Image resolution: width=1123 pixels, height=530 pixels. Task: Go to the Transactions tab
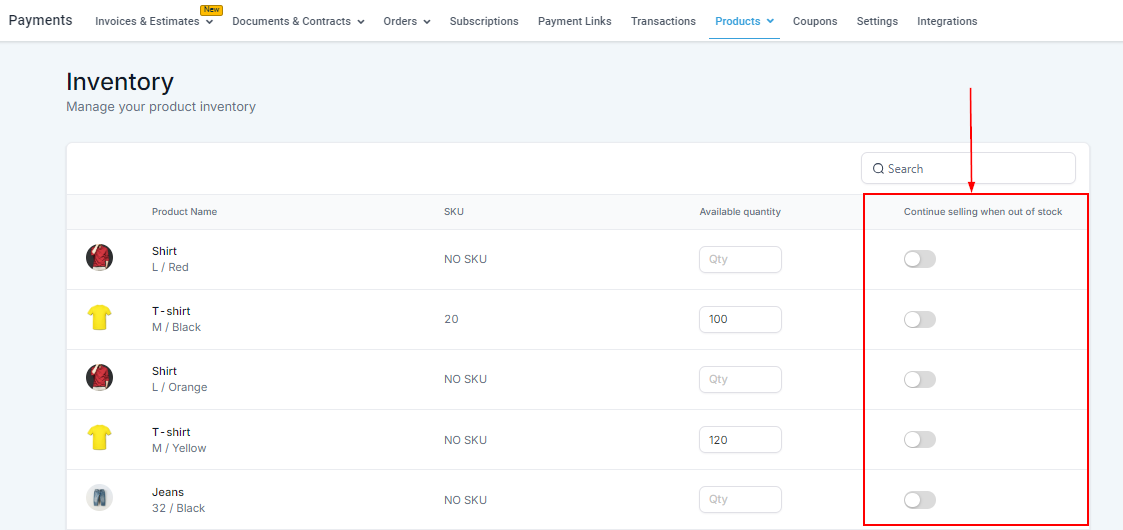[663, 21]
